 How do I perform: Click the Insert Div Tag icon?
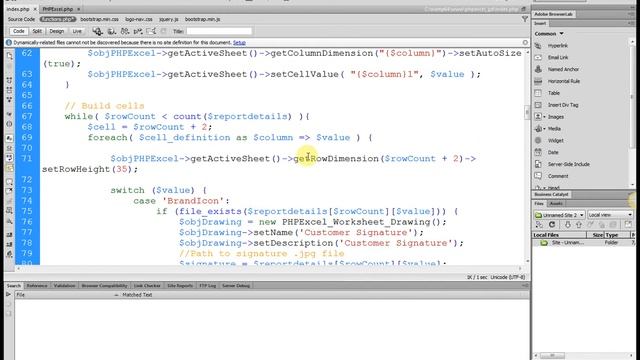pyautogui.click(x=538, y=105)
